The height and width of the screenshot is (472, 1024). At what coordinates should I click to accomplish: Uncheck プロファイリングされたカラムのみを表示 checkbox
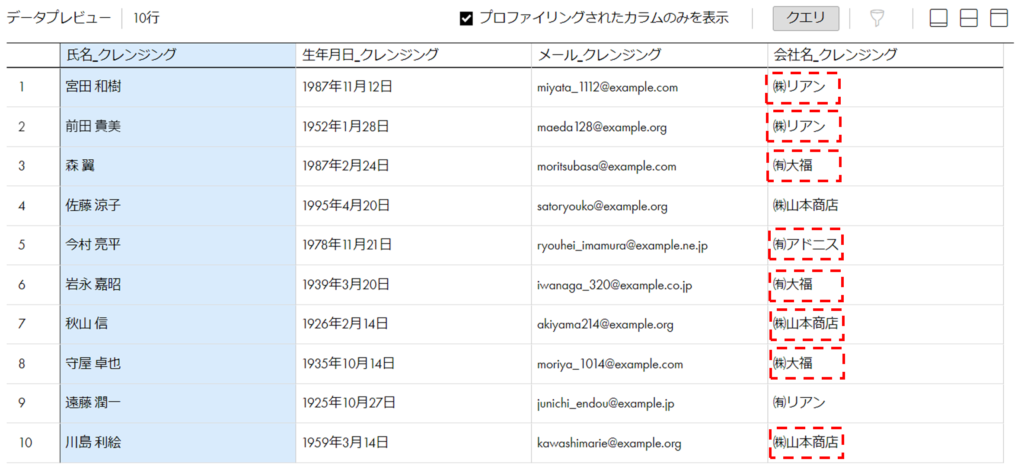(x=466, y=18)
